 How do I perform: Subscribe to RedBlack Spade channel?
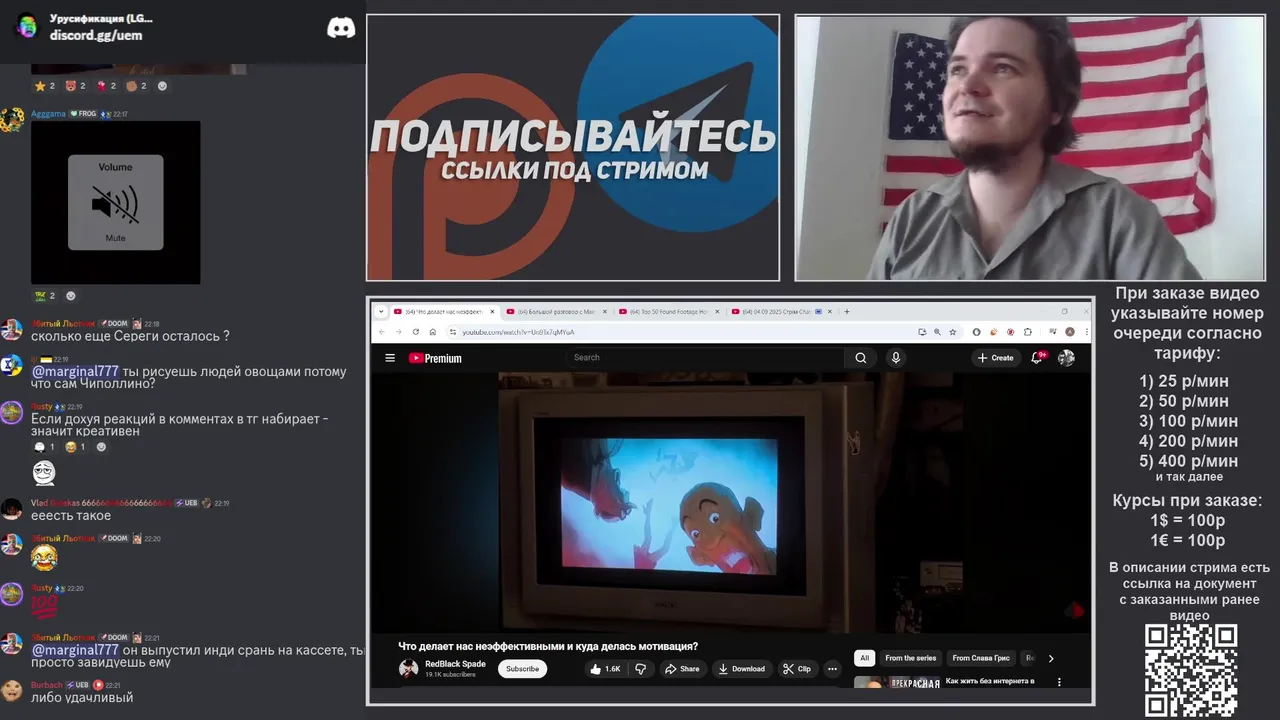[x=522, y=668]
